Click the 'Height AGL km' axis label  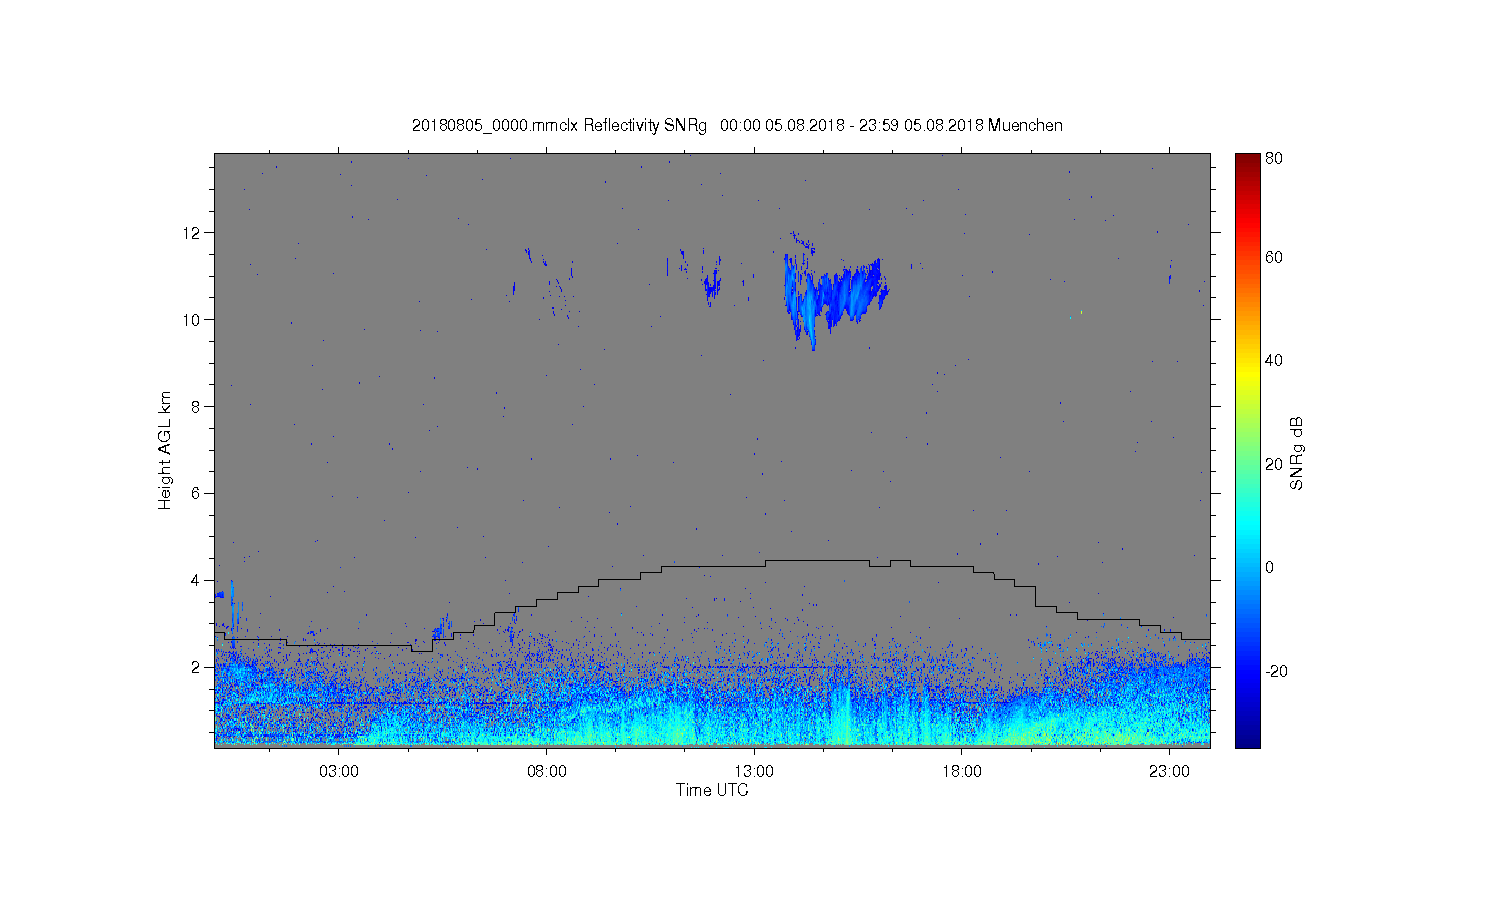165,450
